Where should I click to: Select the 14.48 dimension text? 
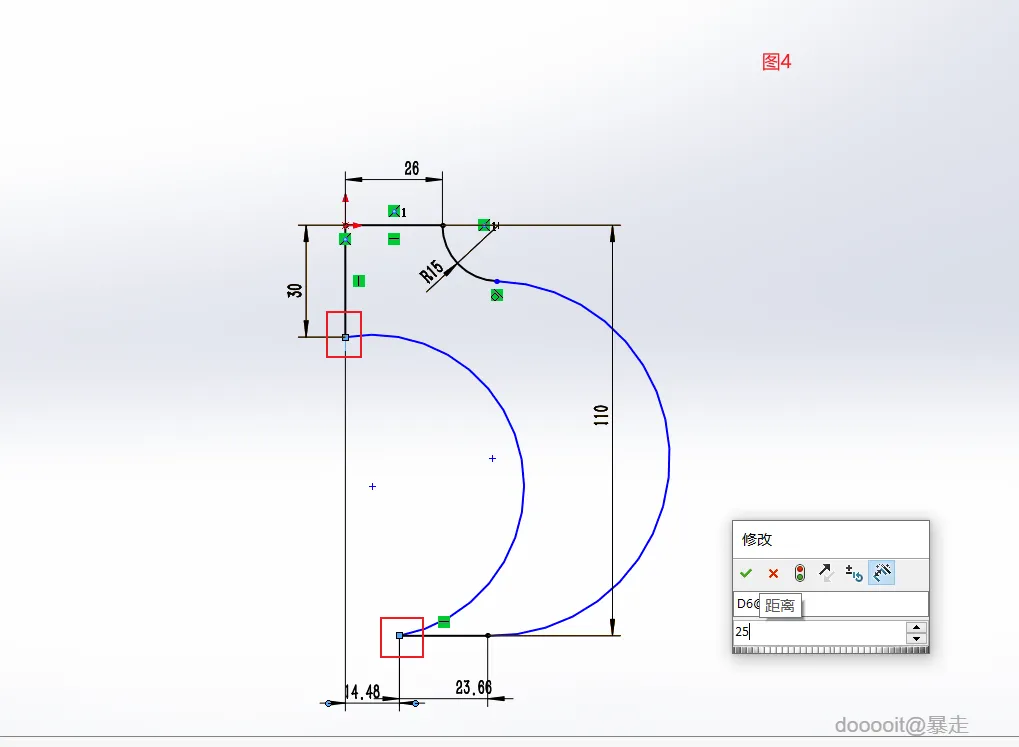pyautogui.click(x=362, y=692)
